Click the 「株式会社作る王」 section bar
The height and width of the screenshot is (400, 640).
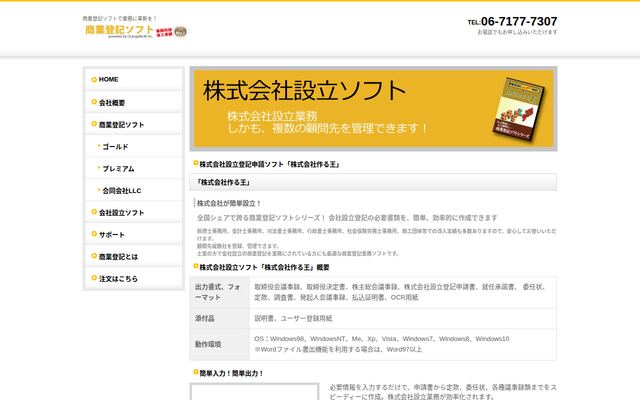tap(373, 182)
